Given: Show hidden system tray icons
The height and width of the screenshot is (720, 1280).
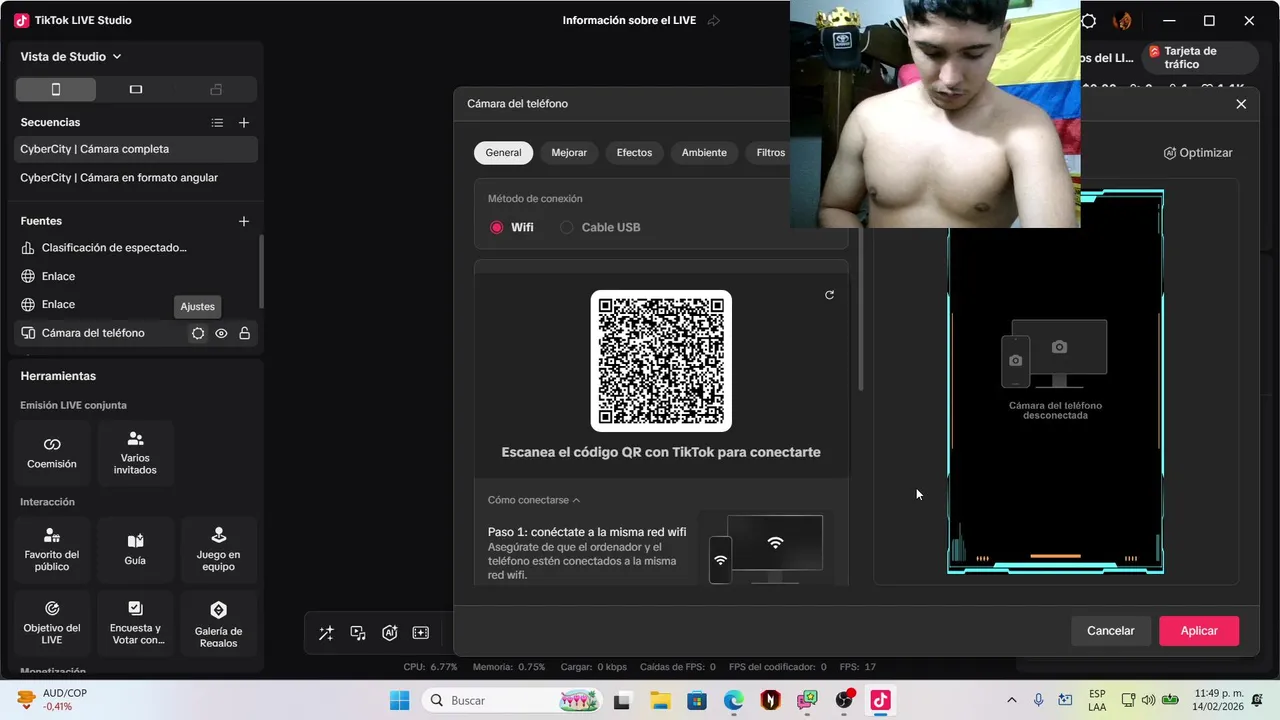Looking at the screenshot, I should 1012,700.
